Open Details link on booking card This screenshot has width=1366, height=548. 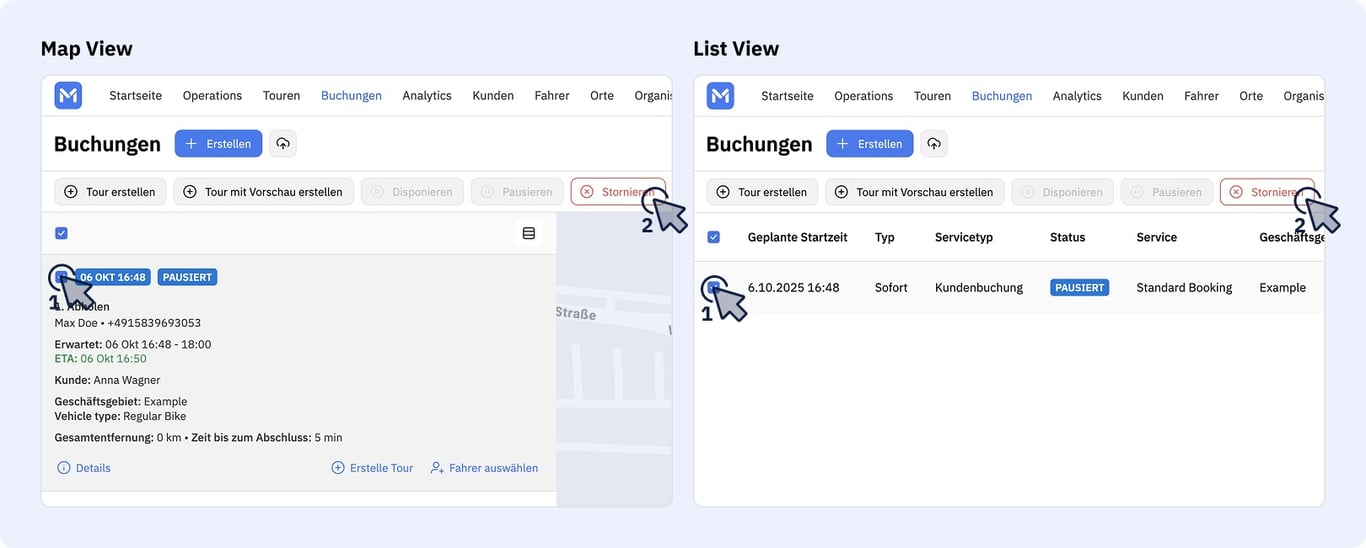(x=84, y=468)
